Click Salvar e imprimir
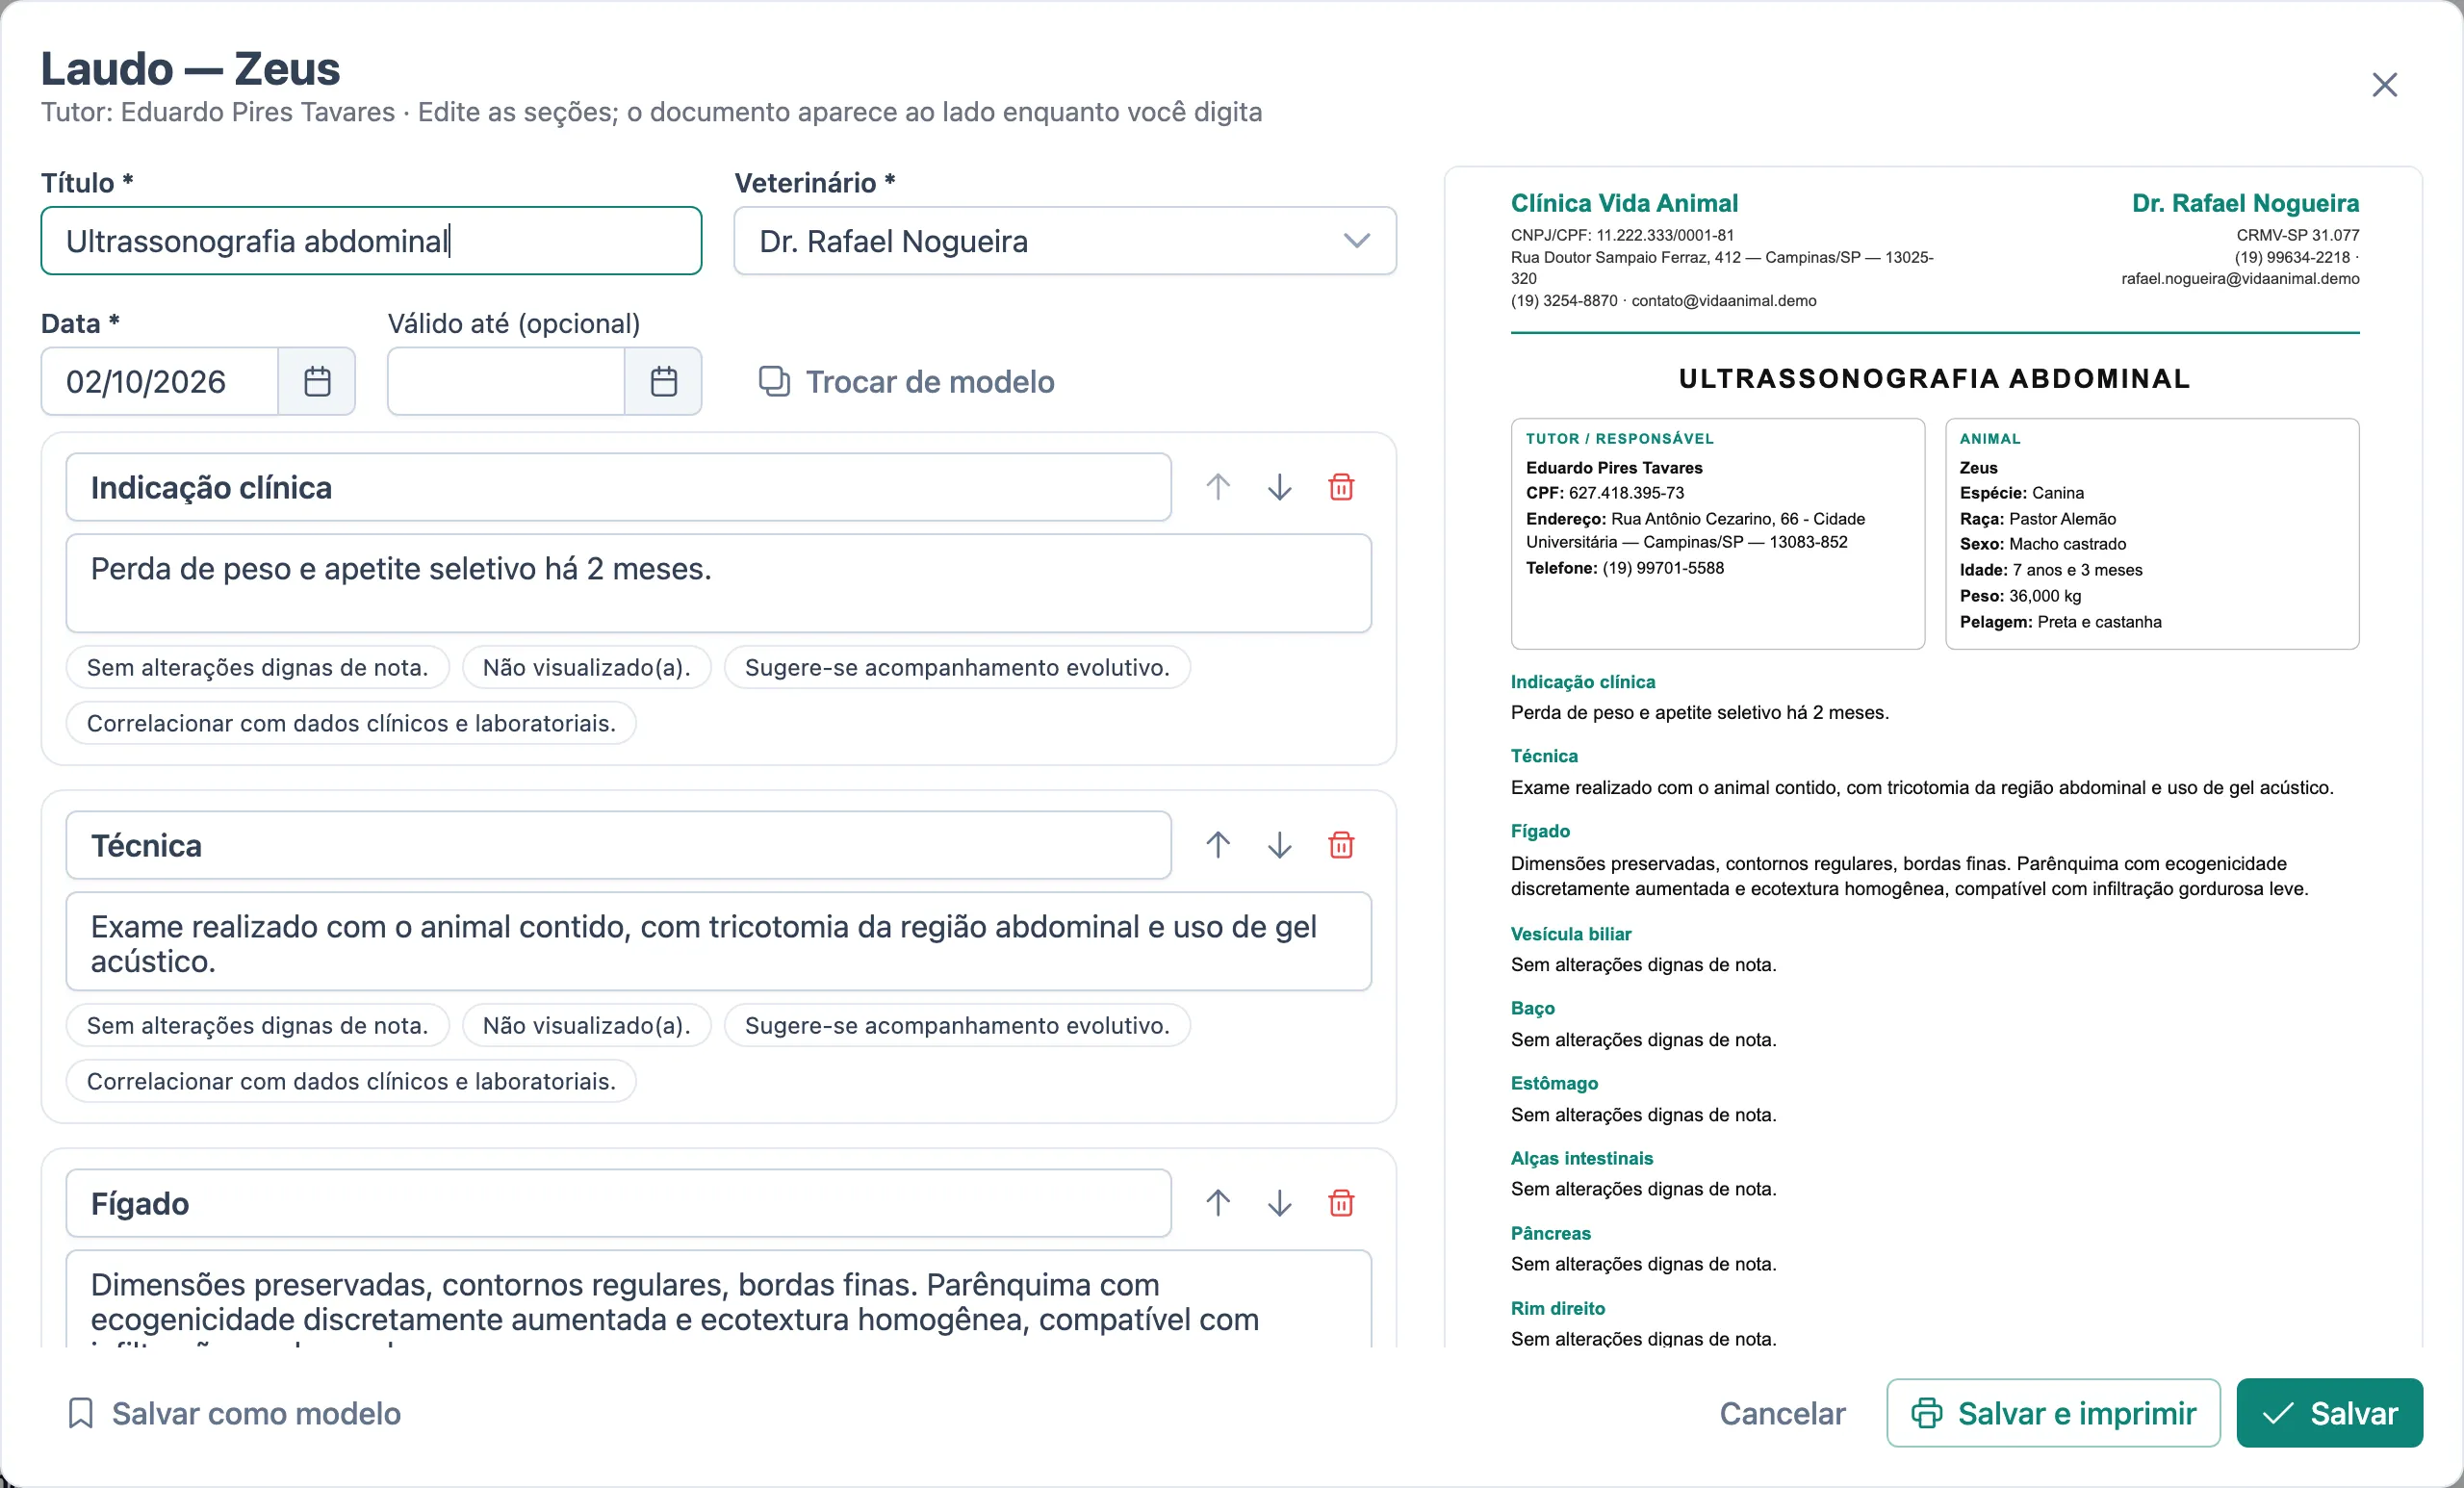The image size is (2464, 1488). 2053,1413
